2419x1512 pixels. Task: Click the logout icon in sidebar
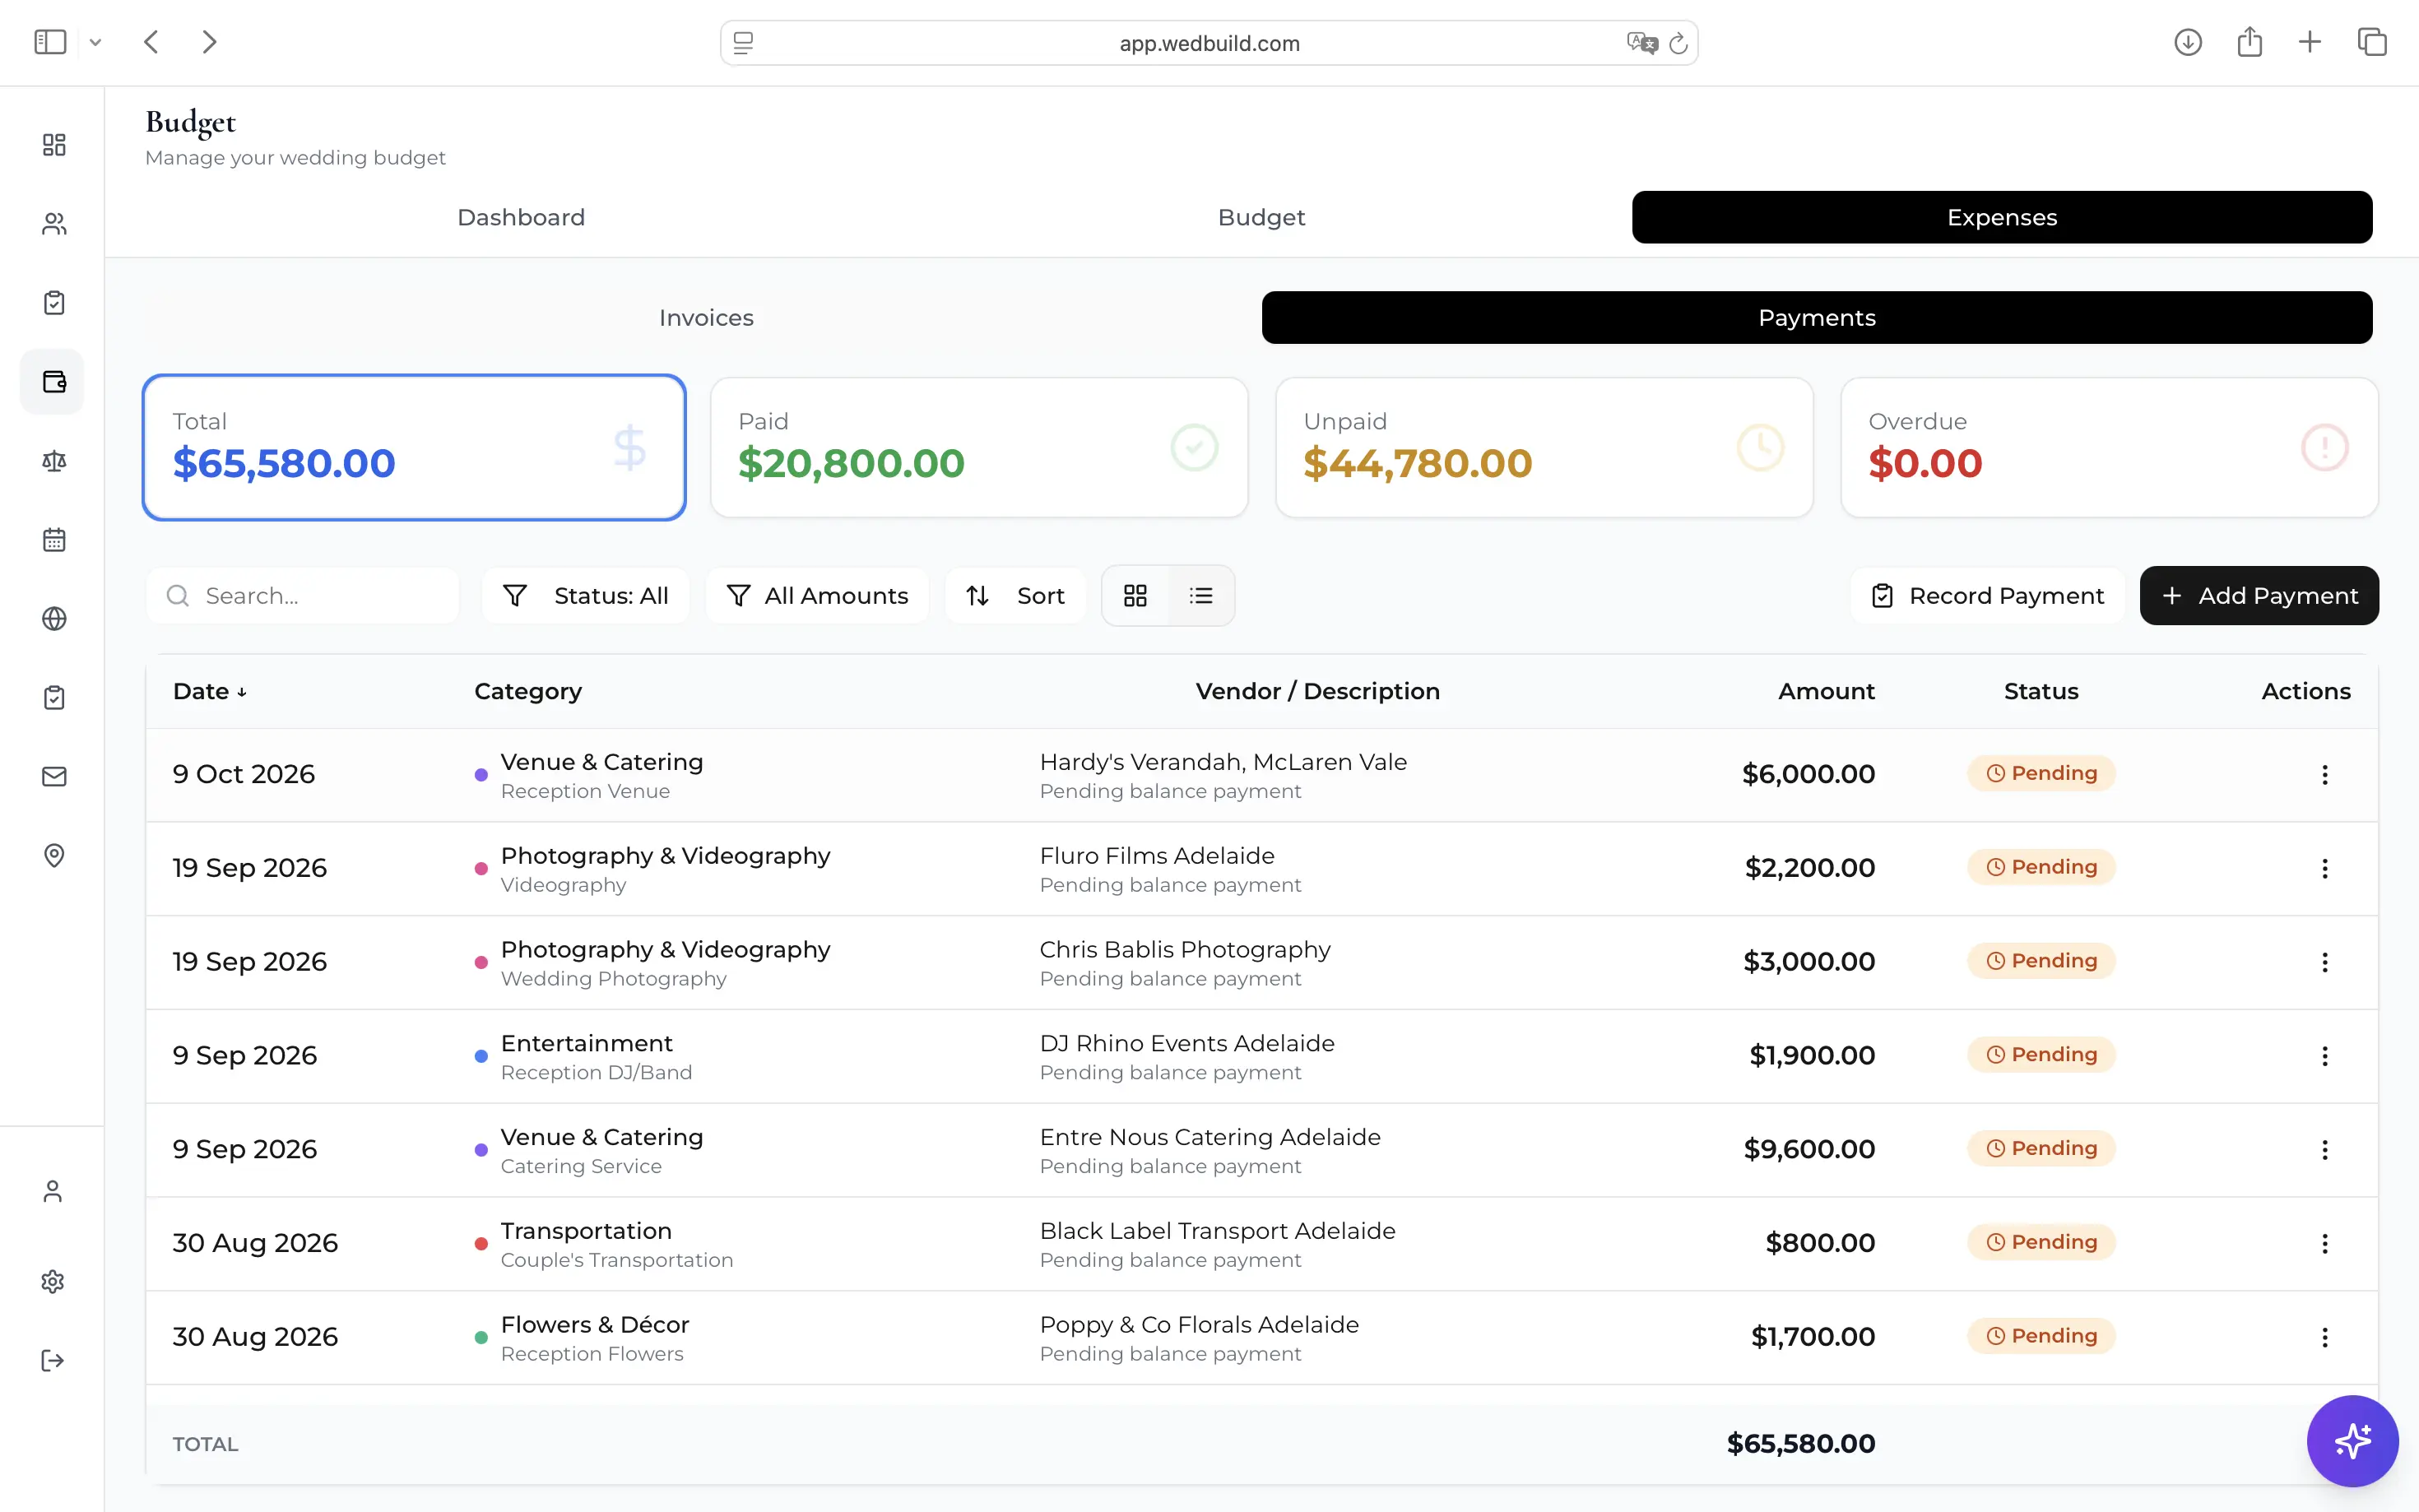click(x=53, y=1361)
